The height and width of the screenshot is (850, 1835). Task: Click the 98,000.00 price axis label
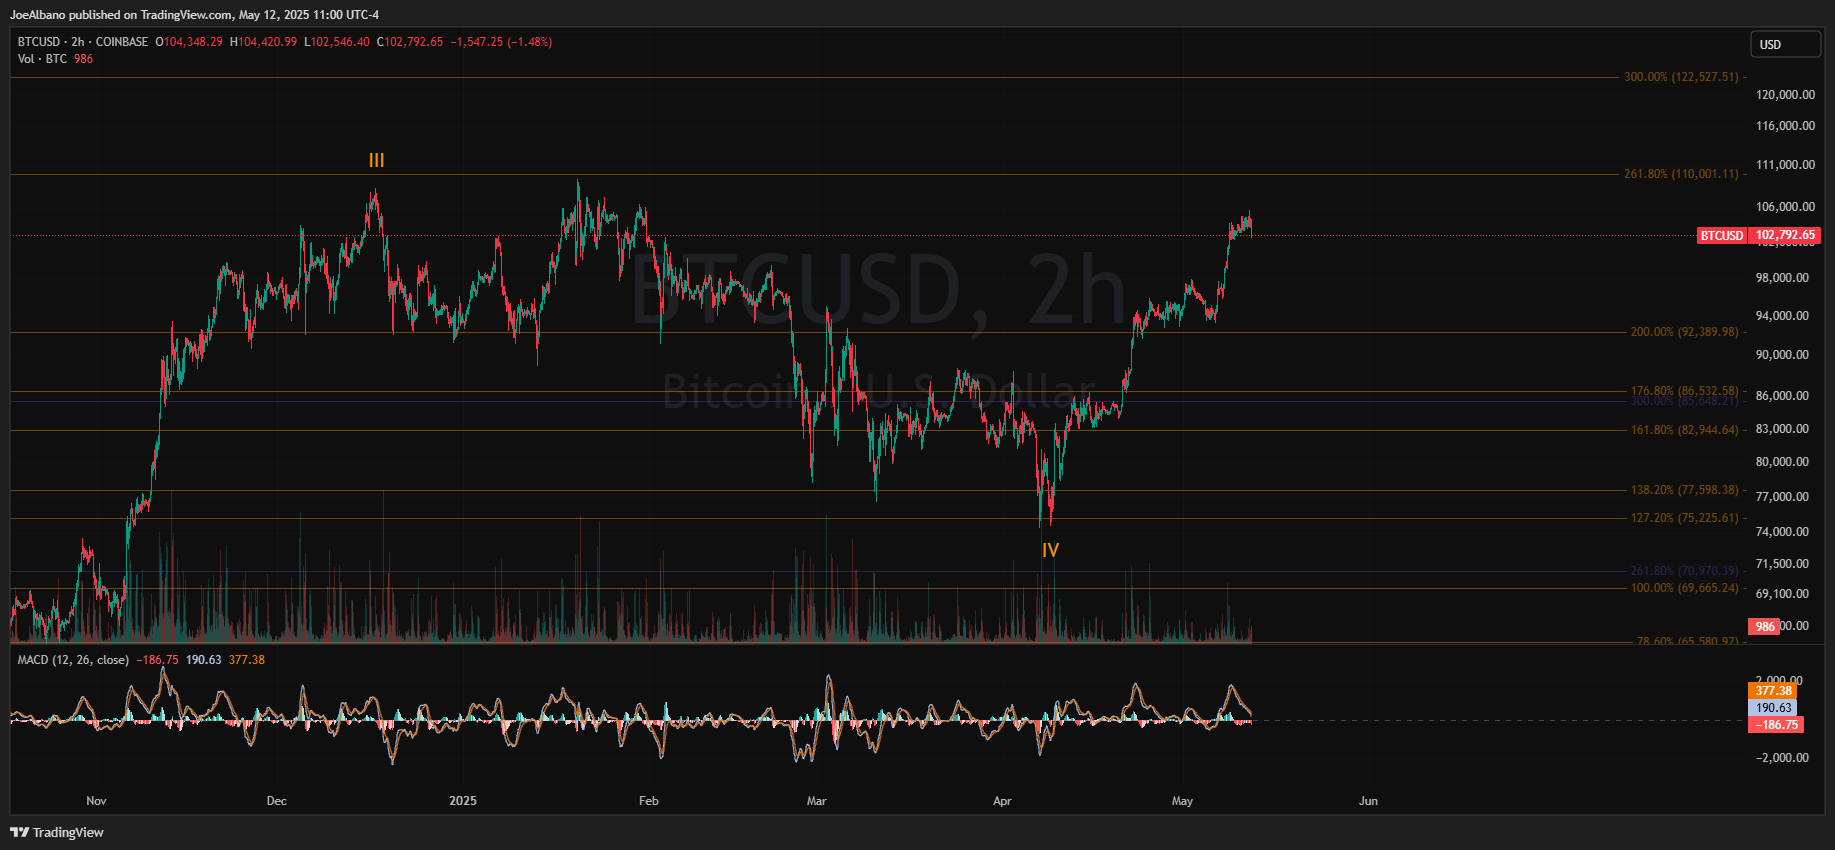(1782, 278)
